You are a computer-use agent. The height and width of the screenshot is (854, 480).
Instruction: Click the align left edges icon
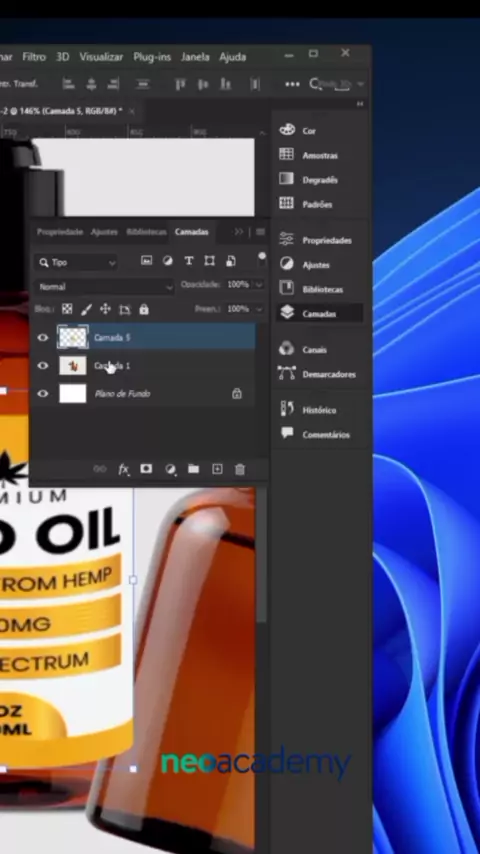click(x=68, y=84)
